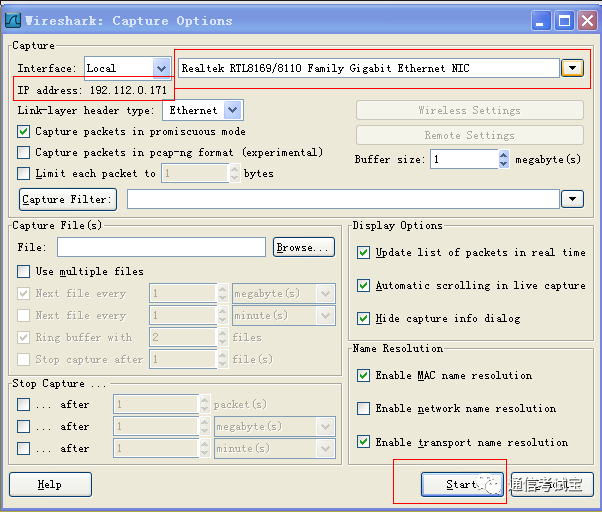Click the Start button
602x512 pixels.
(462, 484)
